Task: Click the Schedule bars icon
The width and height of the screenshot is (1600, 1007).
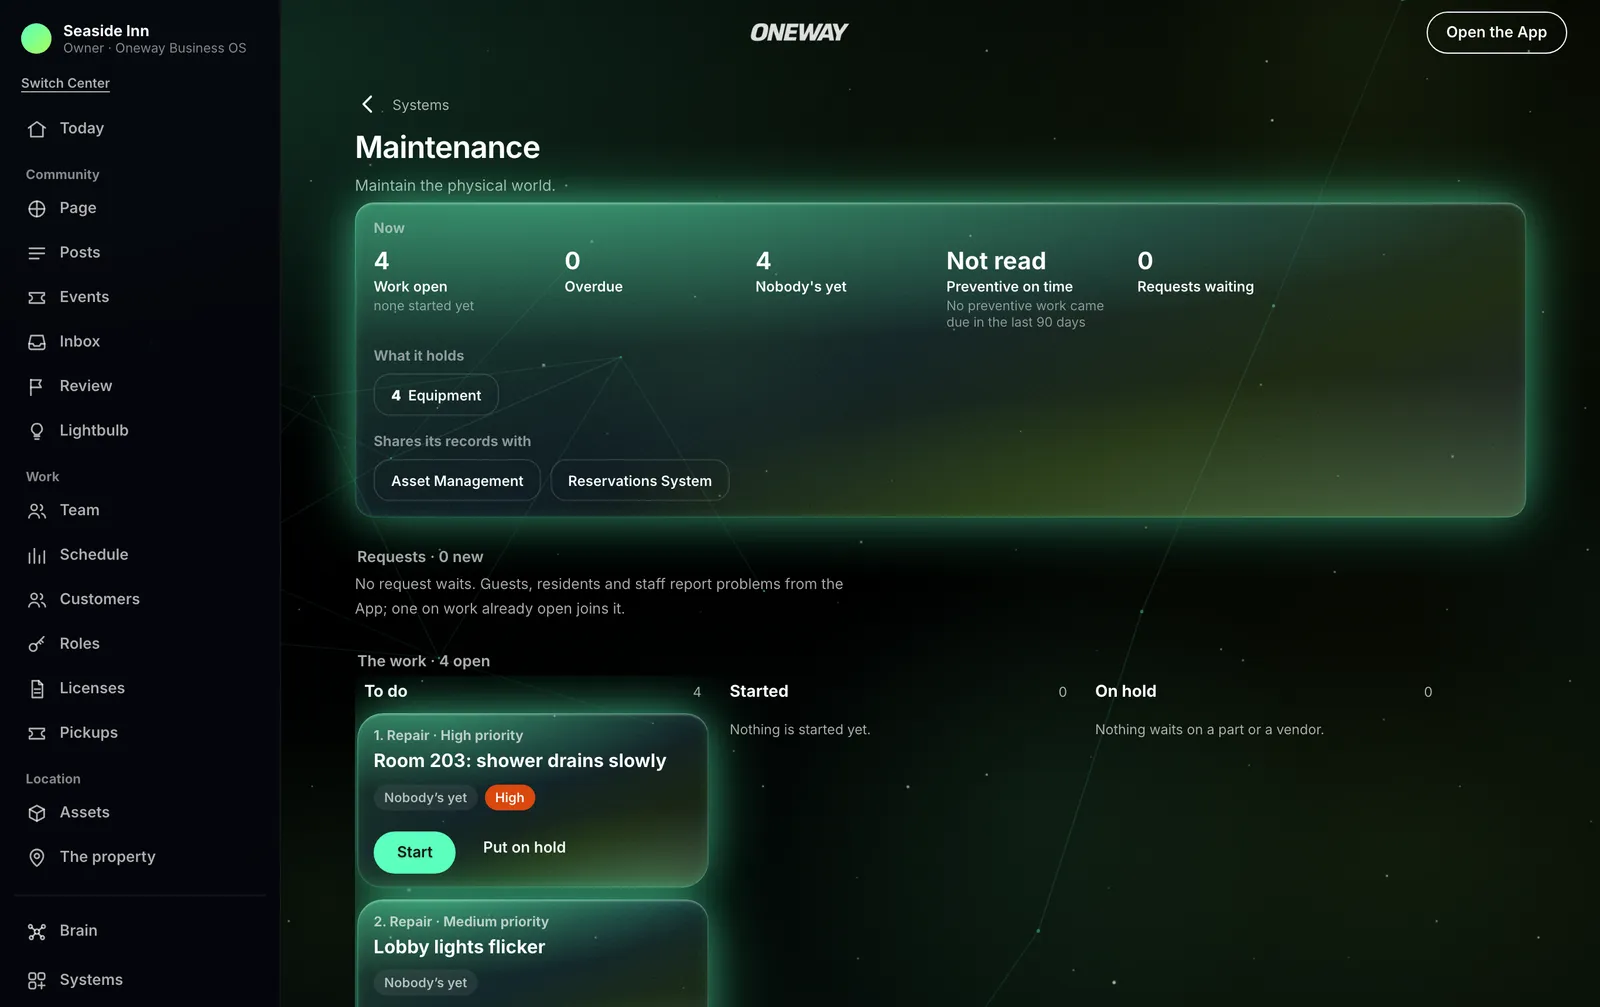Action: pos(37,556)
